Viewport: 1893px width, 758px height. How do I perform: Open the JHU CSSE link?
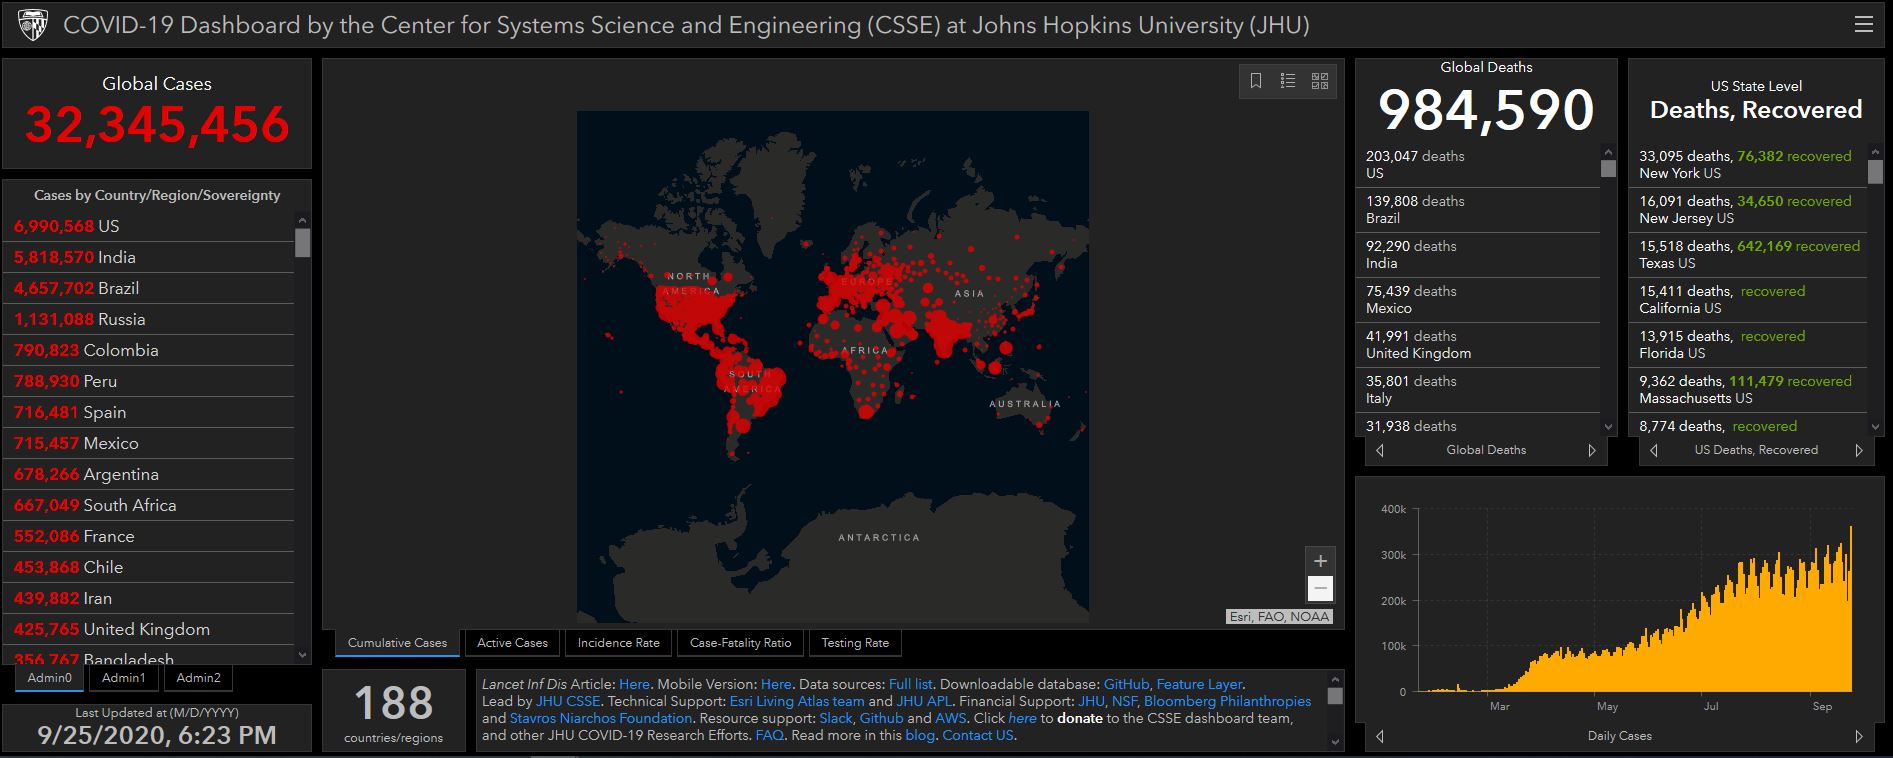(568, 701)
